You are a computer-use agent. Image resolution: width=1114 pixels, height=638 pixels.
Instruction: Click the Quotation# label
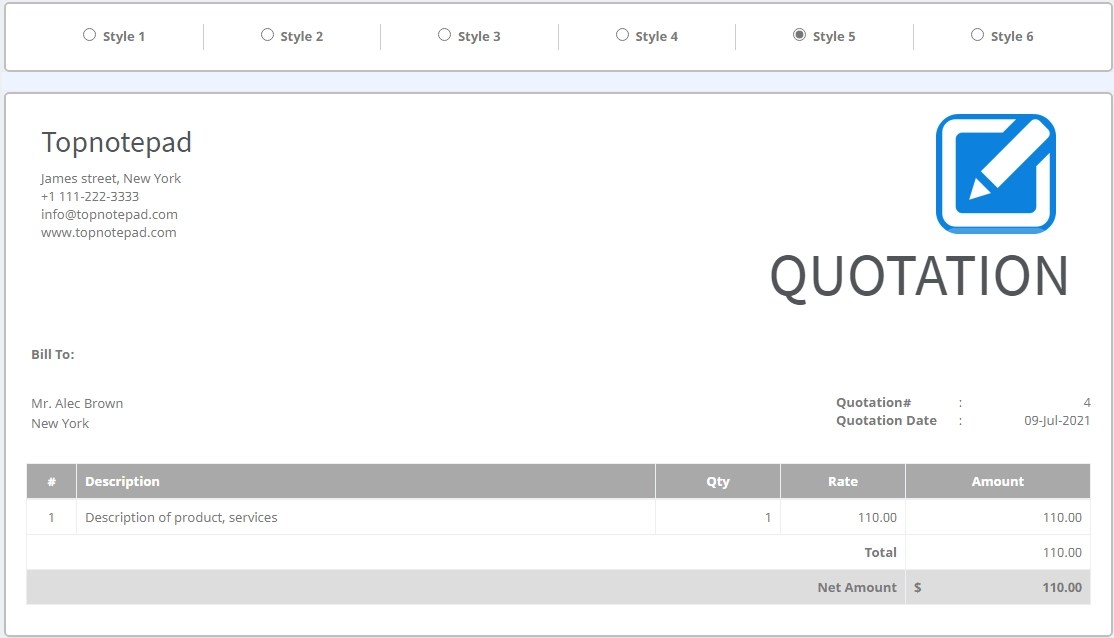(x=873, y=402)
